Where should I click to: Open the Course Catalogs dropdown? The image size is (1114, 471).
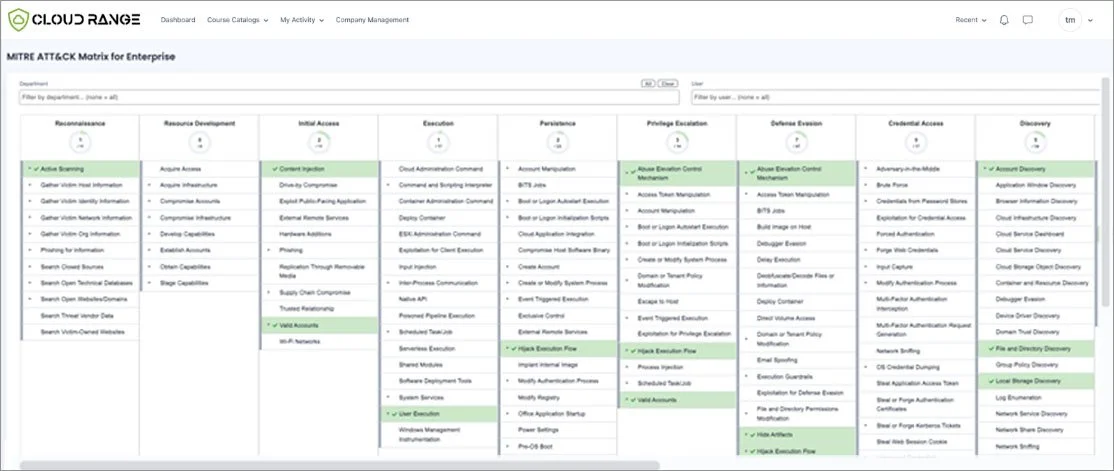[x=237, y=20]
